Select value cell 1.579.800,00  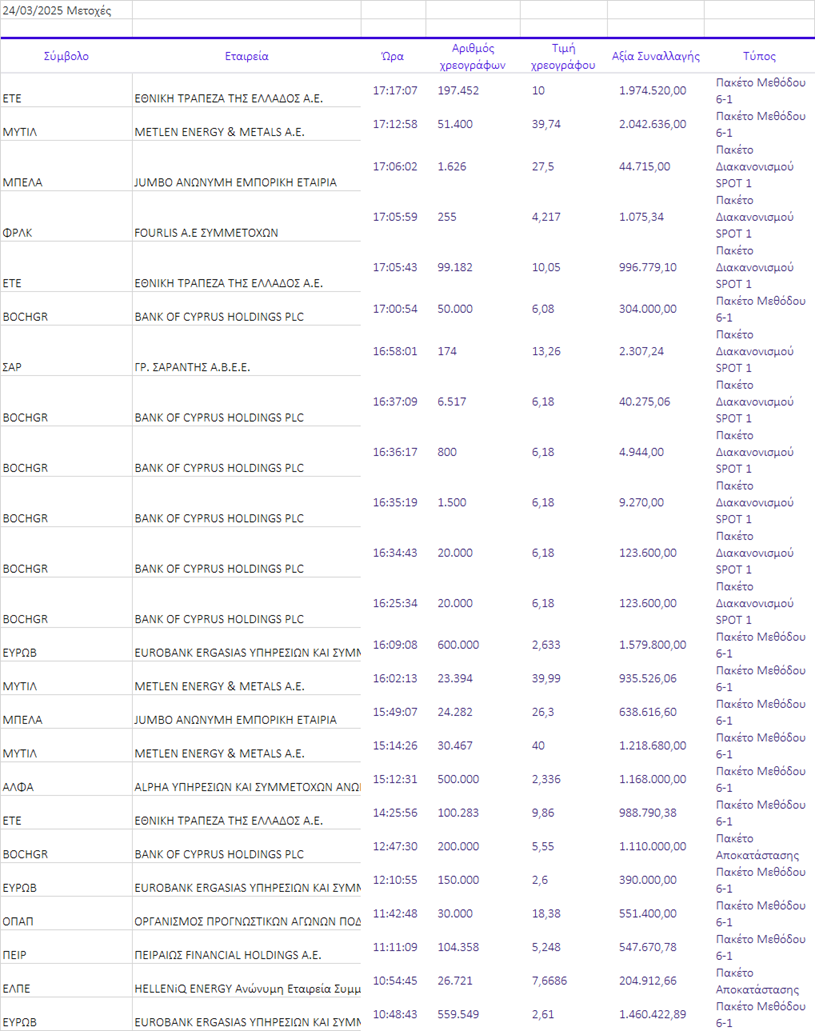pos(652,645)
